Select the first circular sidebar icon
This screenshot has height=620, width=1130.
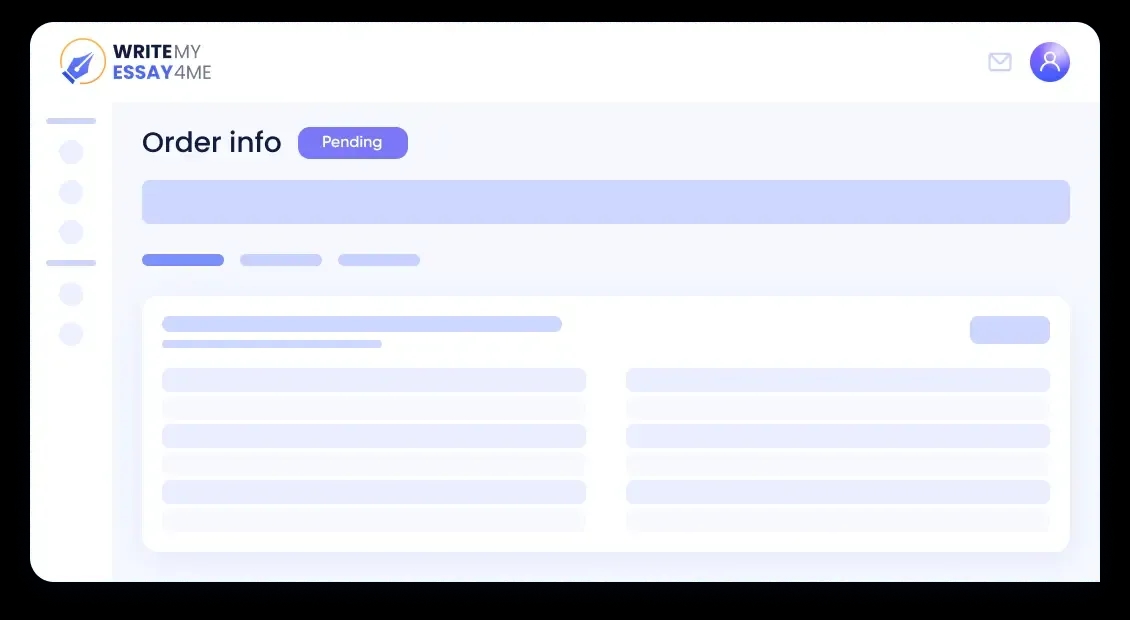71,152
